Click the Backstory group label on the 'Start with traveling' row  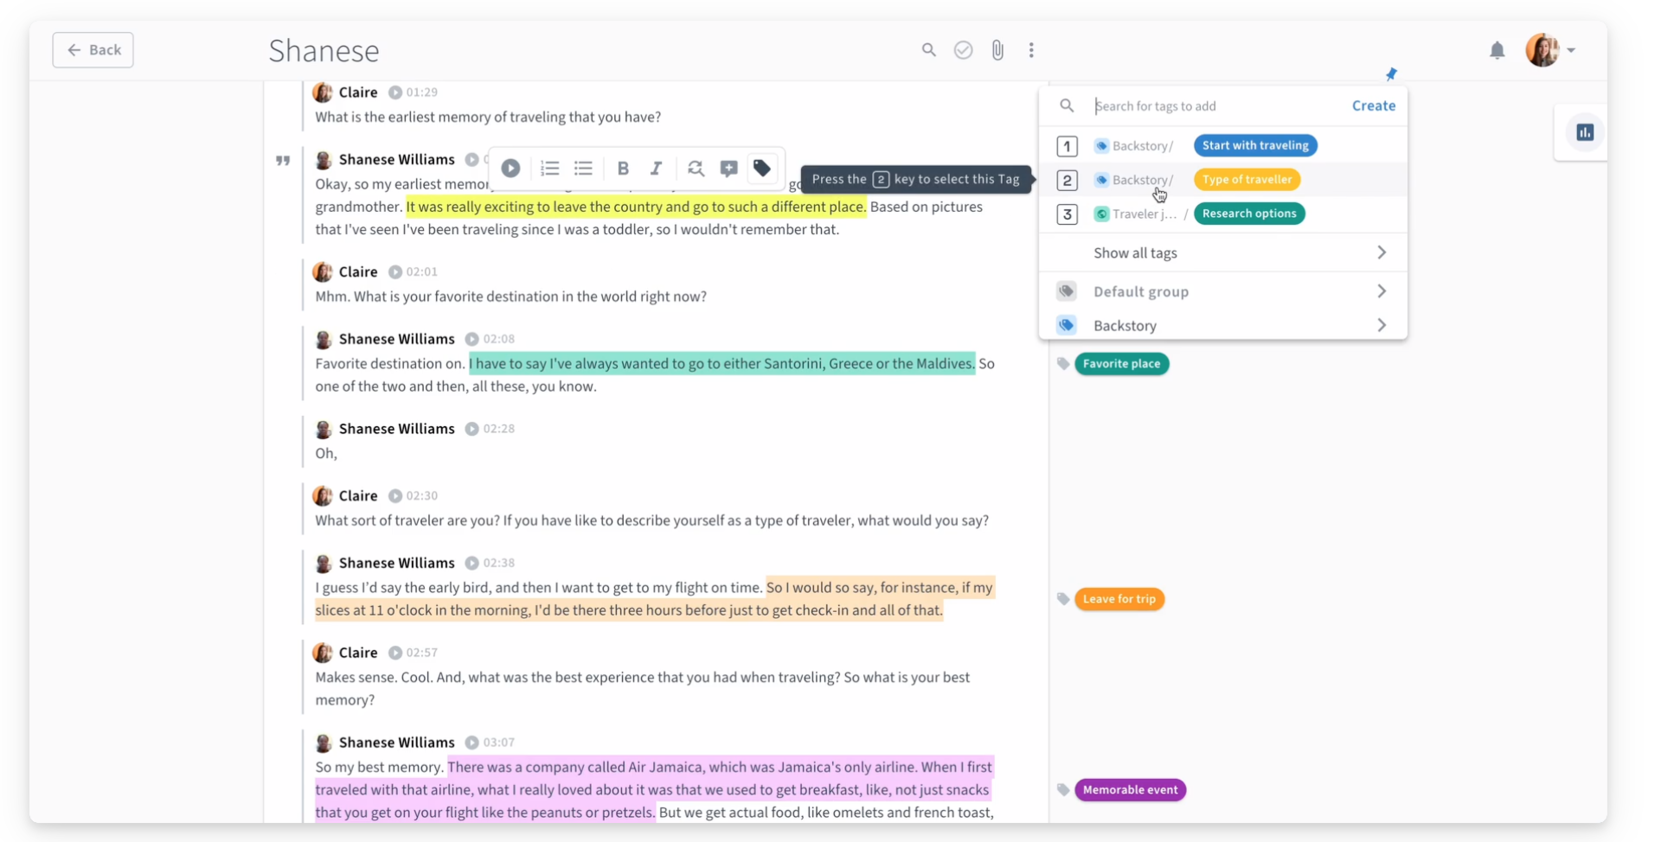tap(1142, 146)
